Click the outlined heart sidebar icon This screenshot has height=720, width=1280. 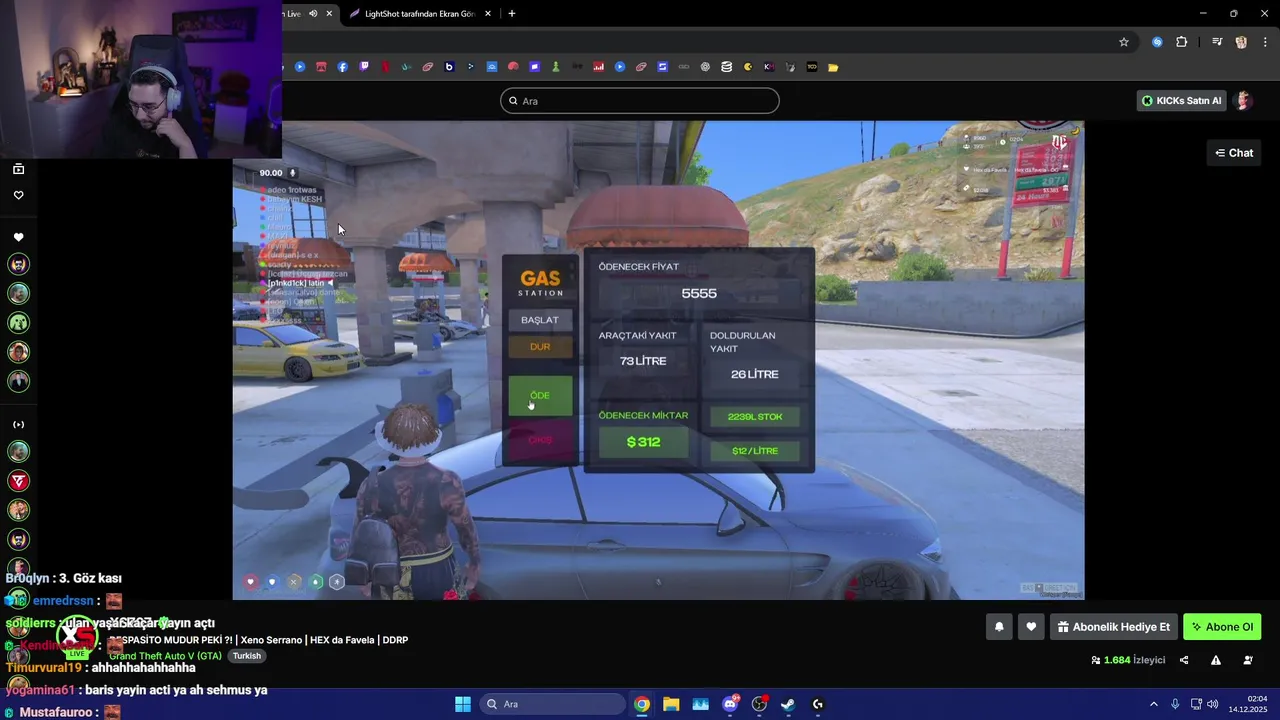point(18,195)
